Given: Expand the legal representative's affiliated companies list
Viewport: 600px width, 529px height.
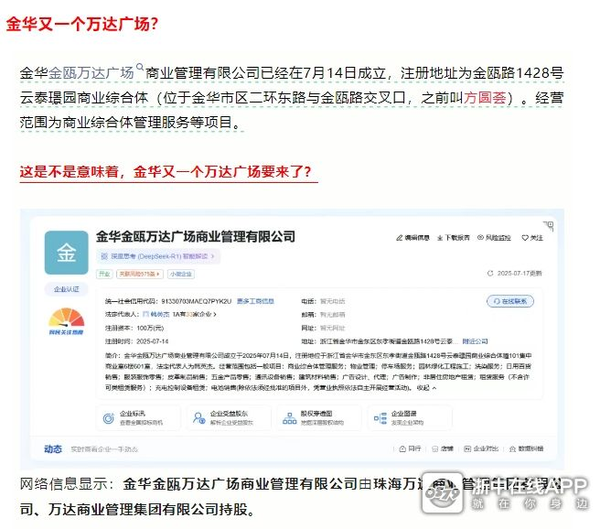Looking at the screenshot, I should pos(194,314).
